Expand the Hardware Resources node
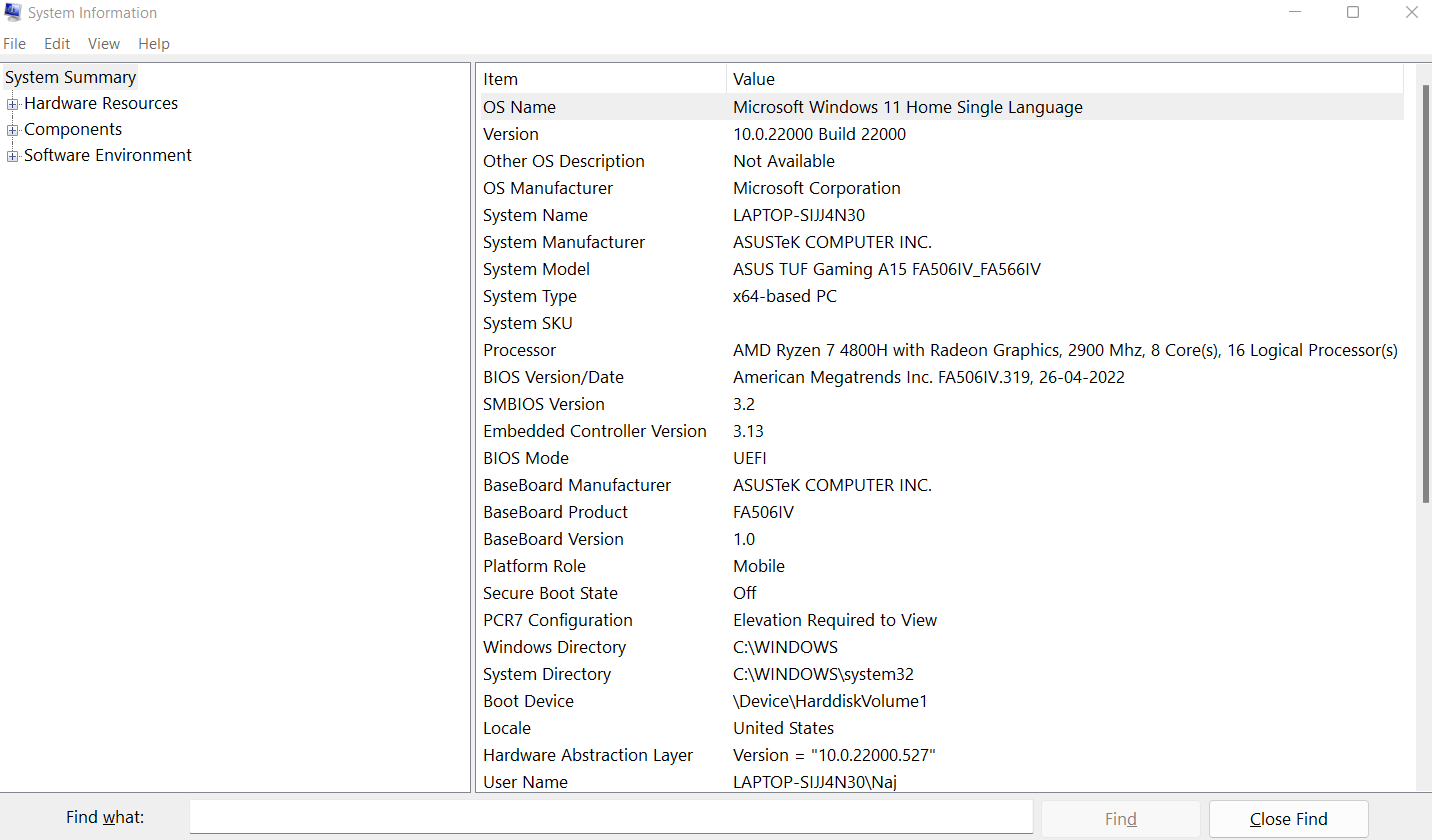1432x840 pixels. coord(13,104)
